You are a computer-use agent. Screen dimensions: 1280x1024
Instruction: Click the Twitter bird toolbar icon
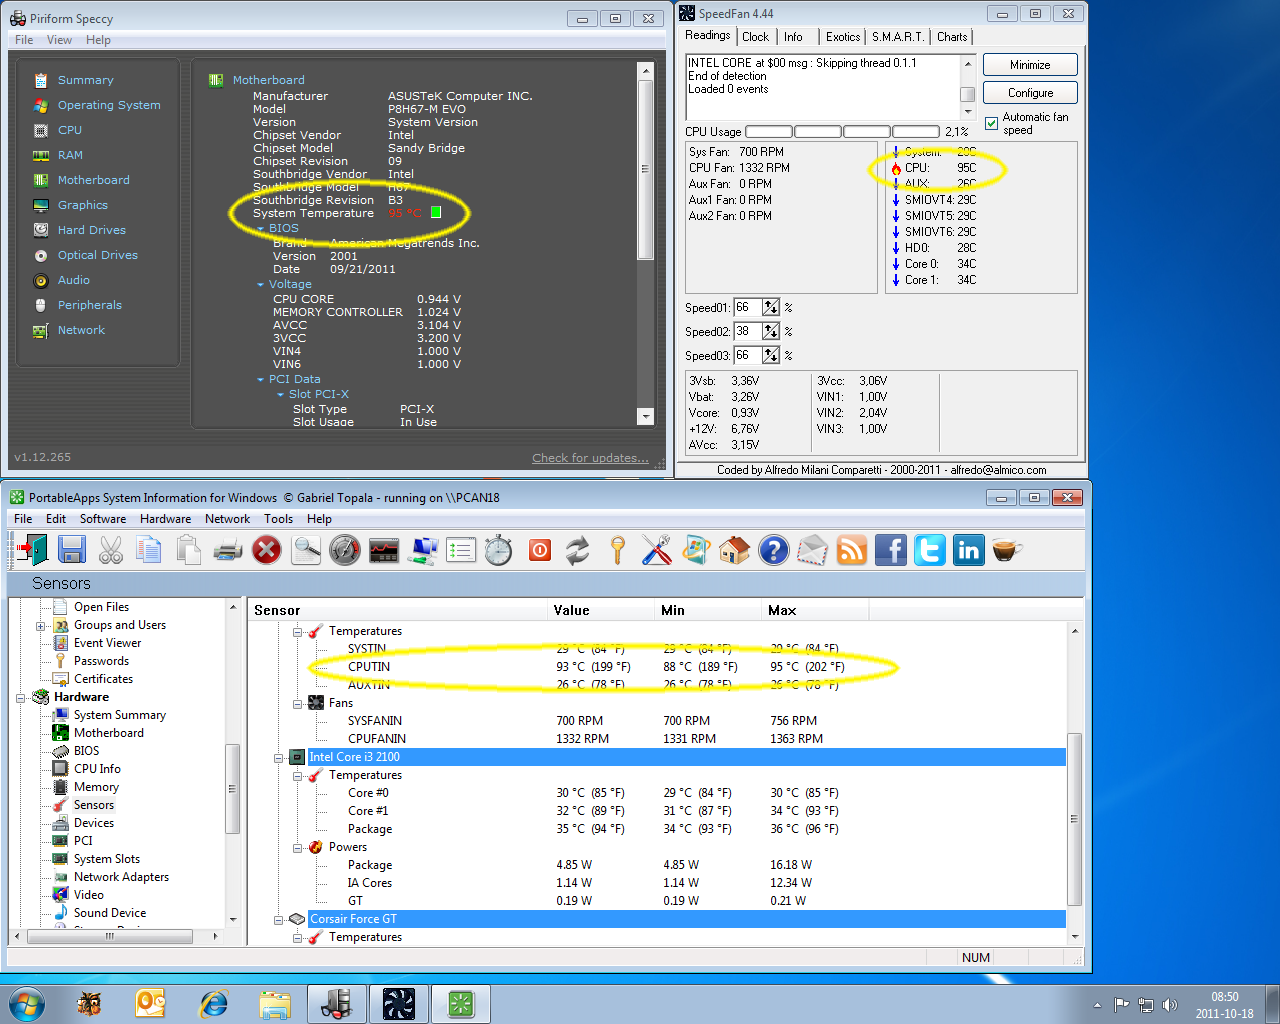(x=929, y=550)
